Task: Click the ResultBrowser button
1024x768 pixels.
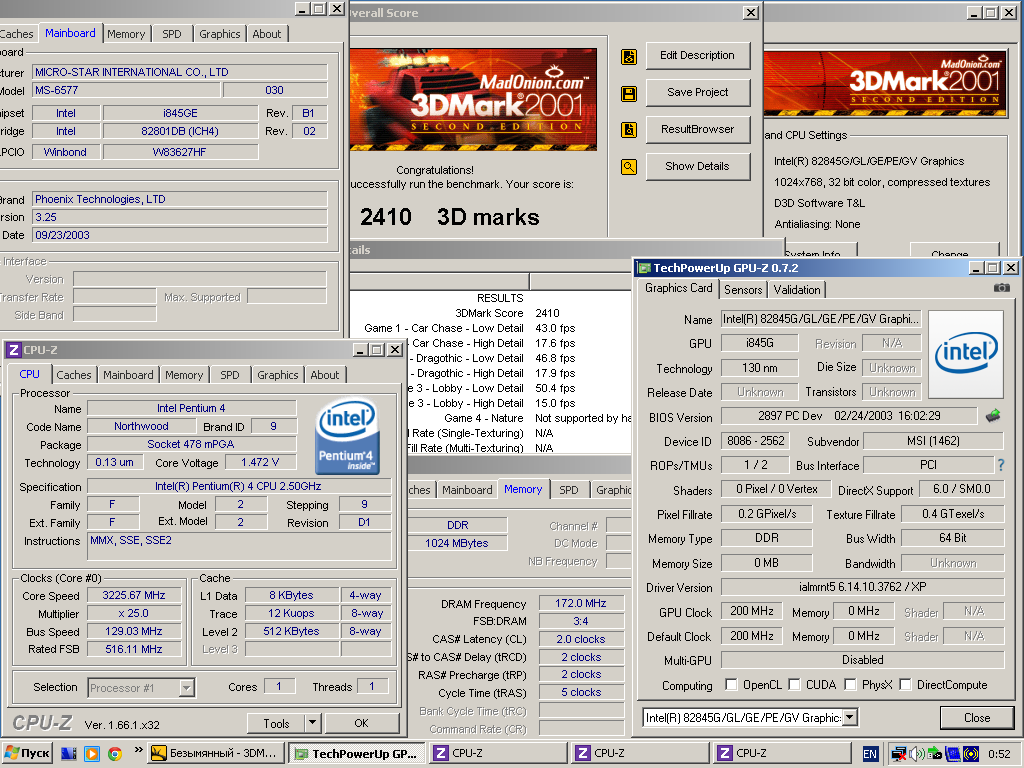Action: [x=697, y=129]
